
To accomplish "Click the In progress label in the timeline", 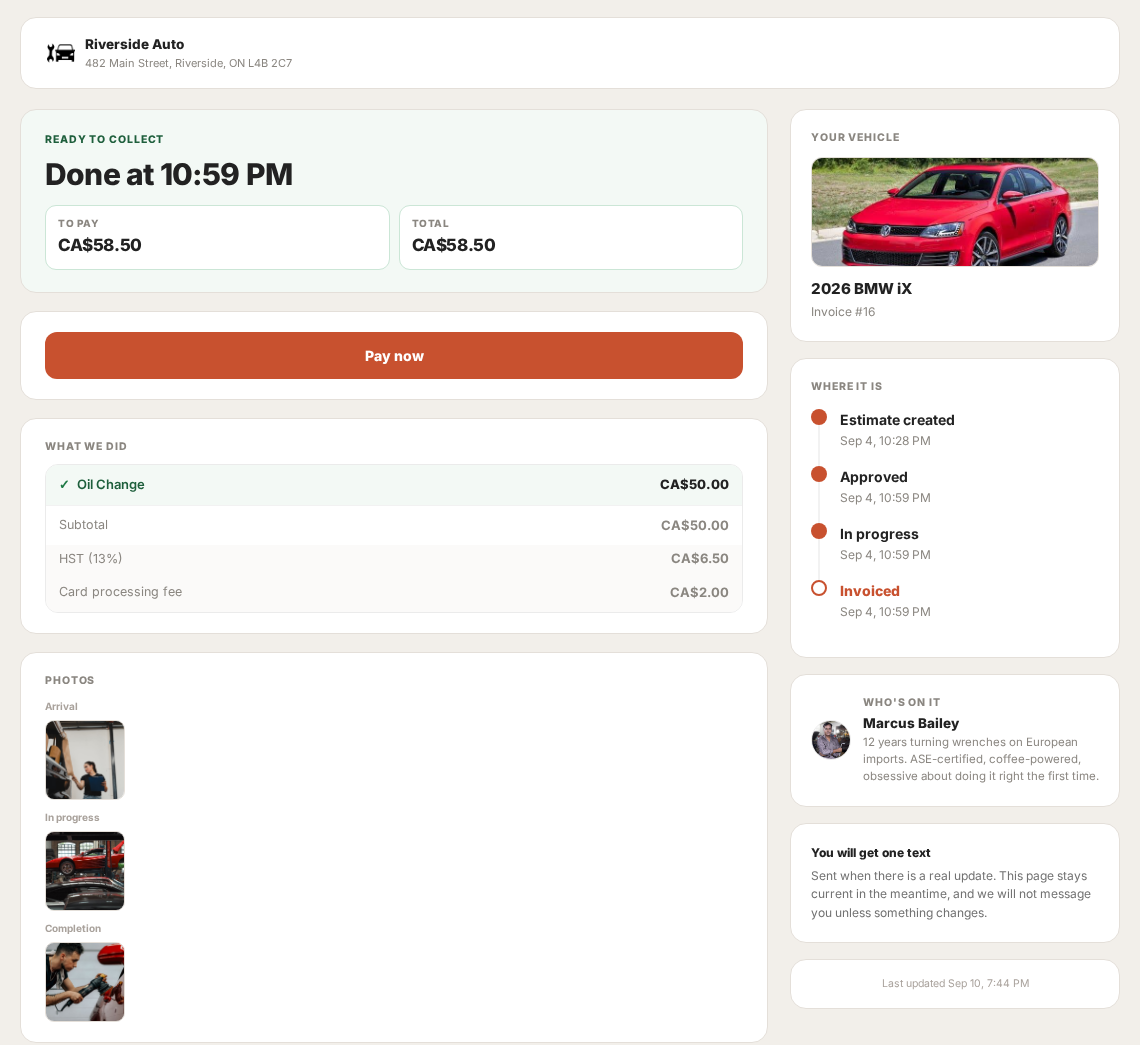I will 879,534.
